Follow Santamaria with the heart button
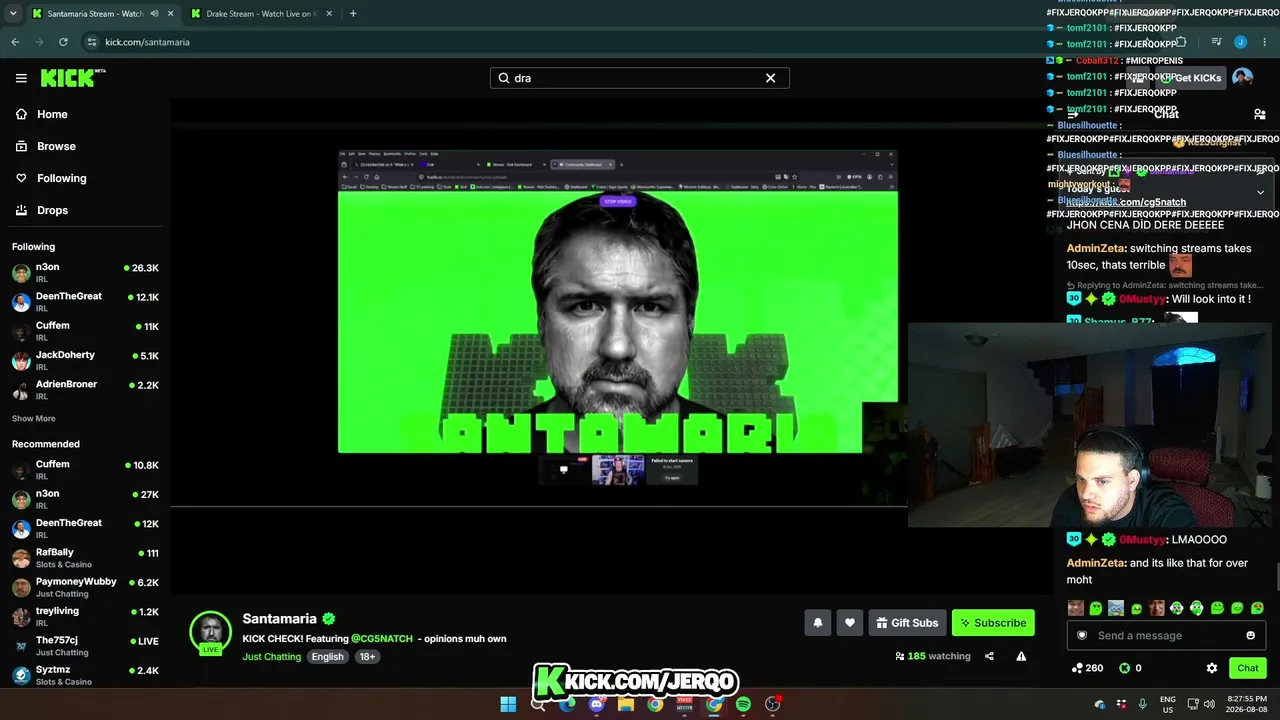Screen dimensions: 1280x720 pos(849,623)
